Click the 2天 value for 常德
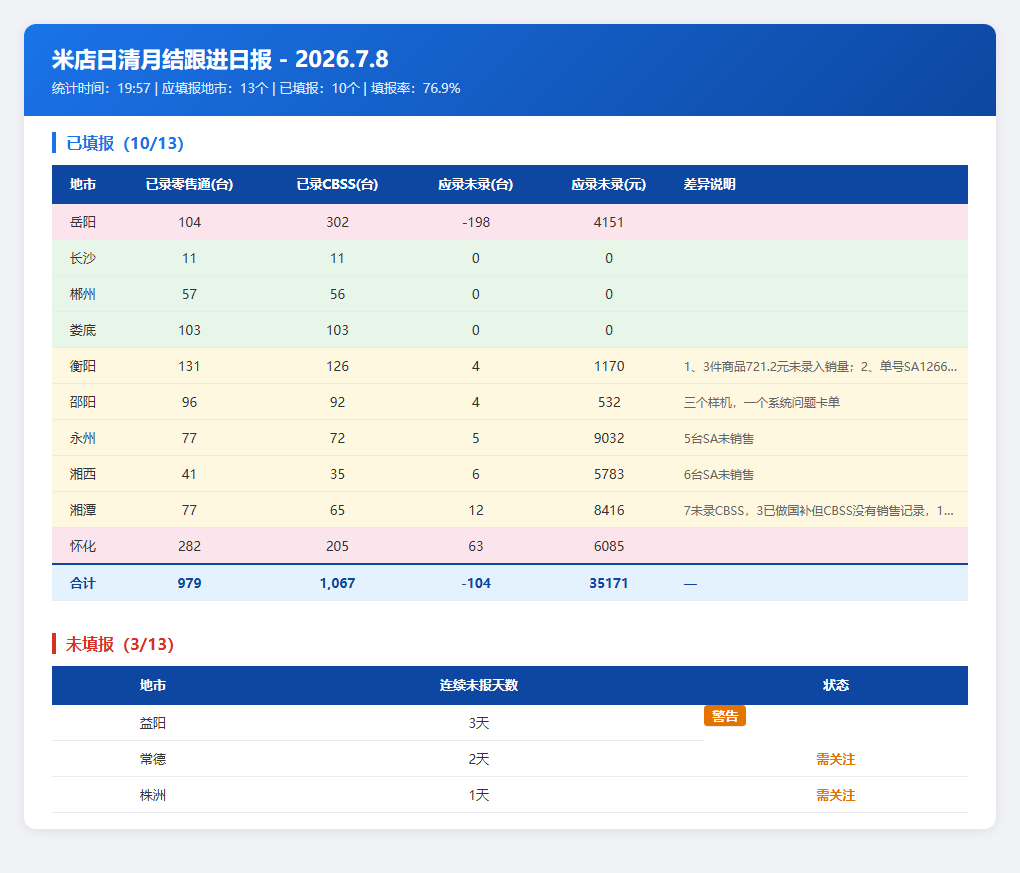 coord(478,759)
